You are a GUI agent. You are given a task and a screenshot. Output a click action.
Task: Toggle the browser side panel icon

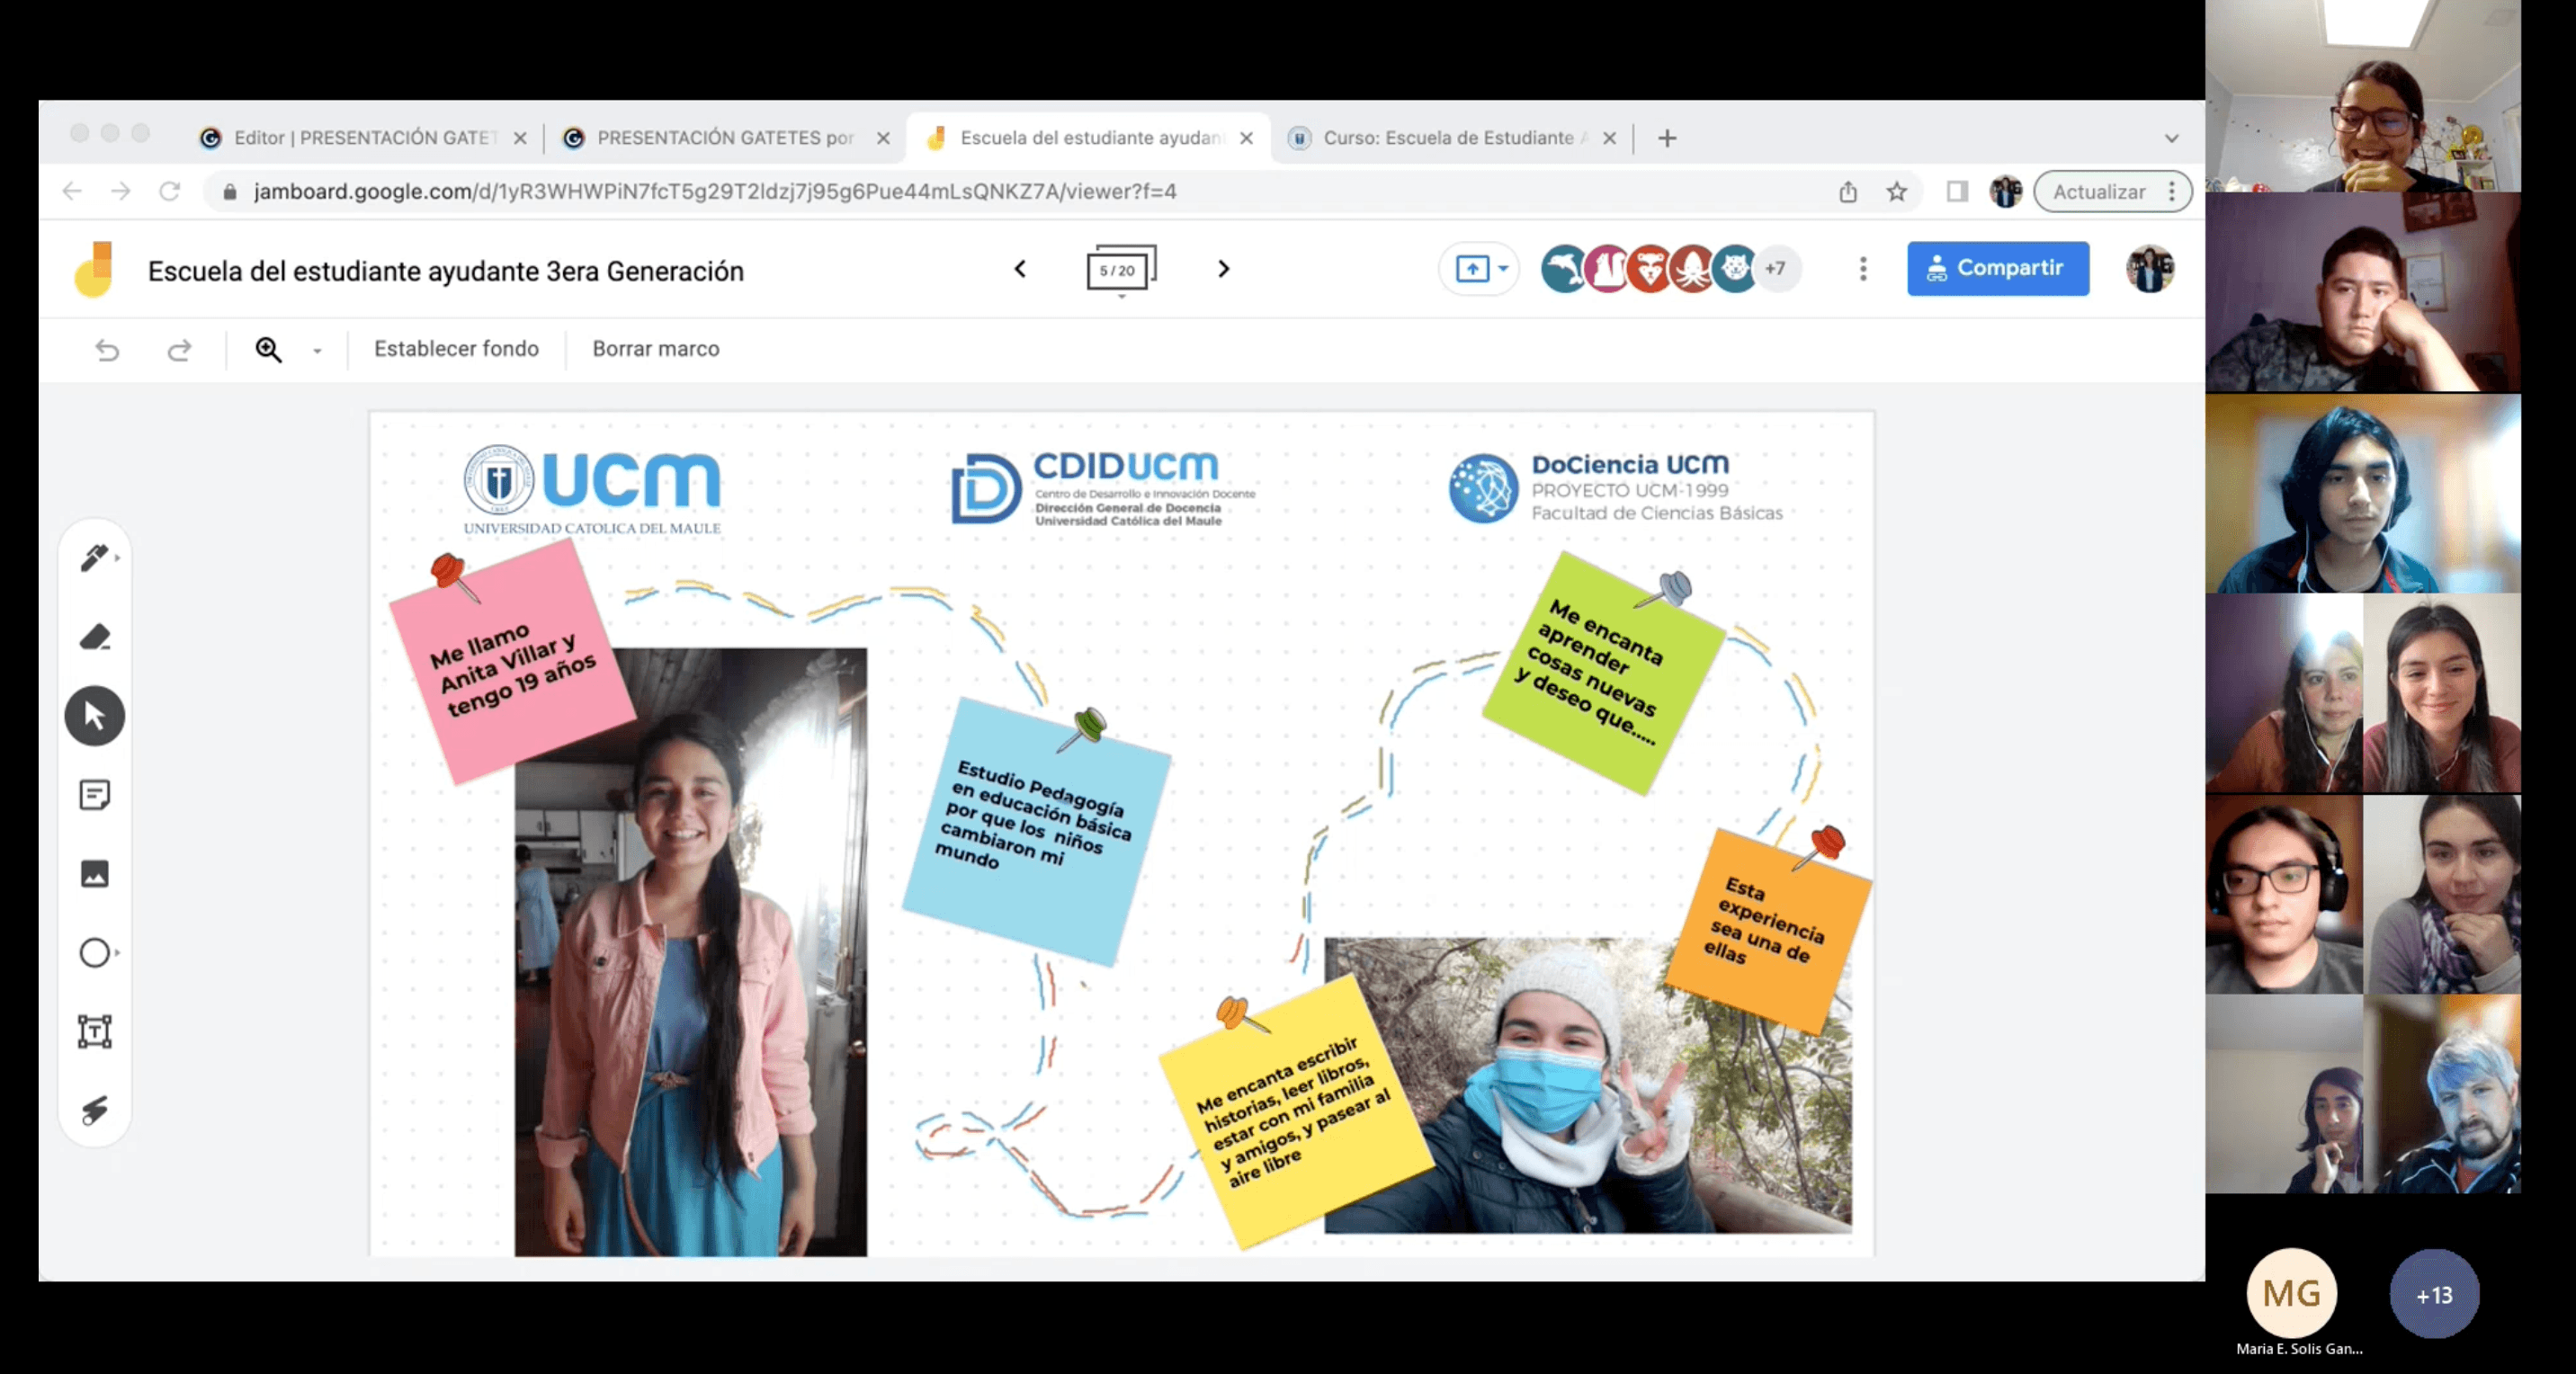[1957, 192]
